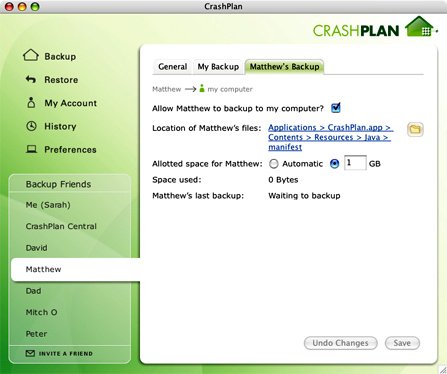Click the Backup house icon
Image resolution: width=447 pixels, height=374 pixels.
click(31, 55)
